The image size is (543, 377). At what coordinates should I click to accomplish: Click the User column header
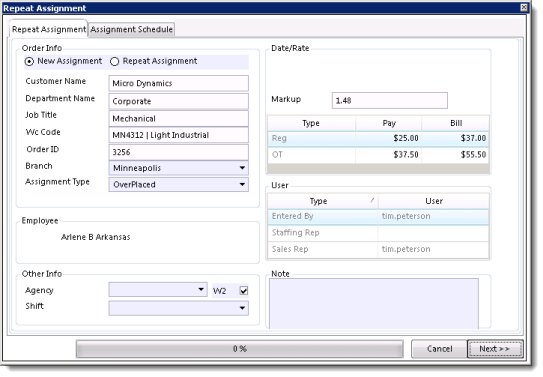point(434,201)
